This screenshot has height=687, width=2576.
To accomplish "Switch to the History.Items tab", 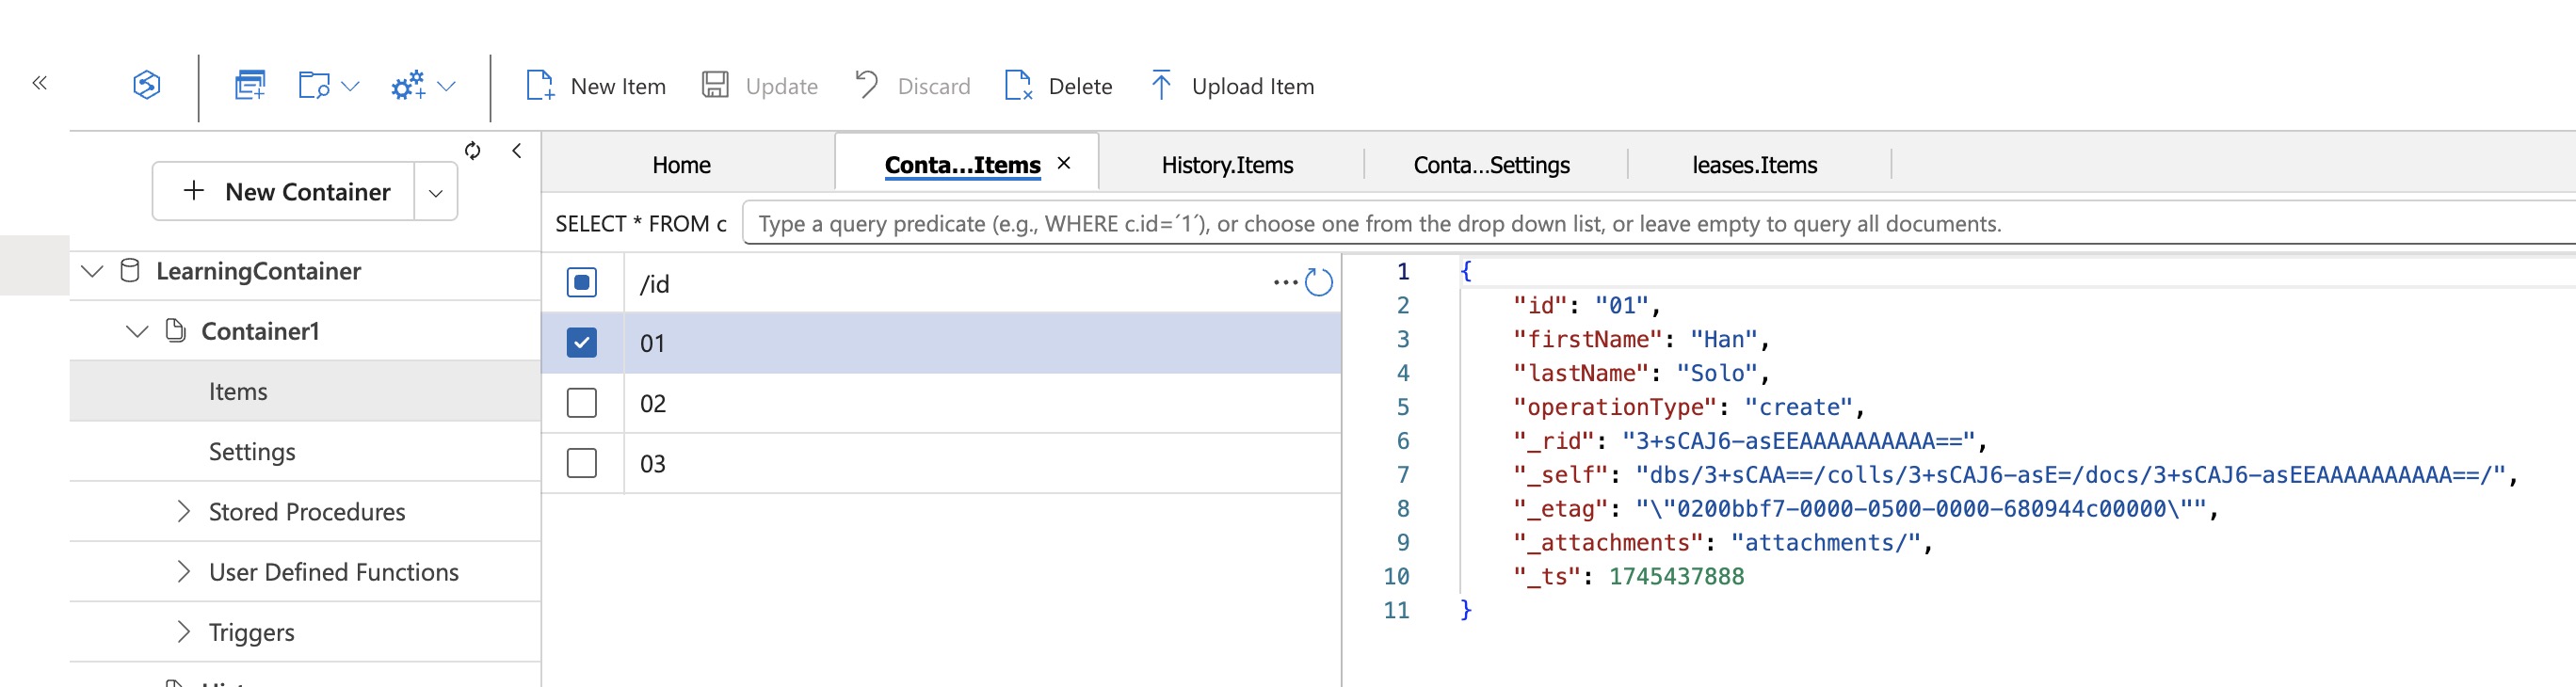I will click(1227, 165).
